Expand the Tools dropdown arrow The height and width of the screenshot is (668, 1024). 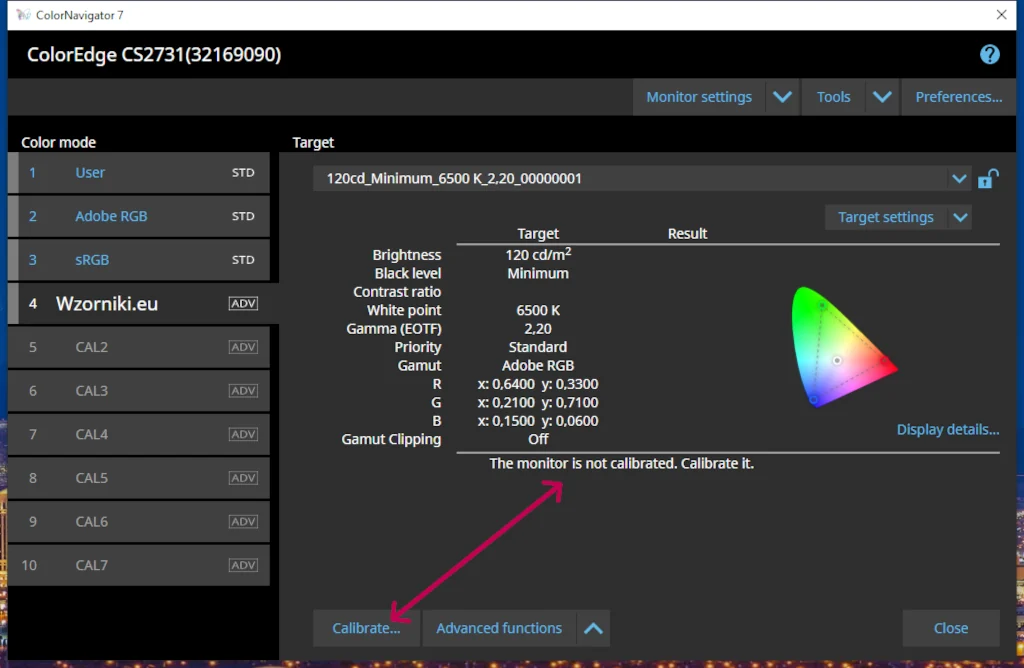(x=881, y=97)
